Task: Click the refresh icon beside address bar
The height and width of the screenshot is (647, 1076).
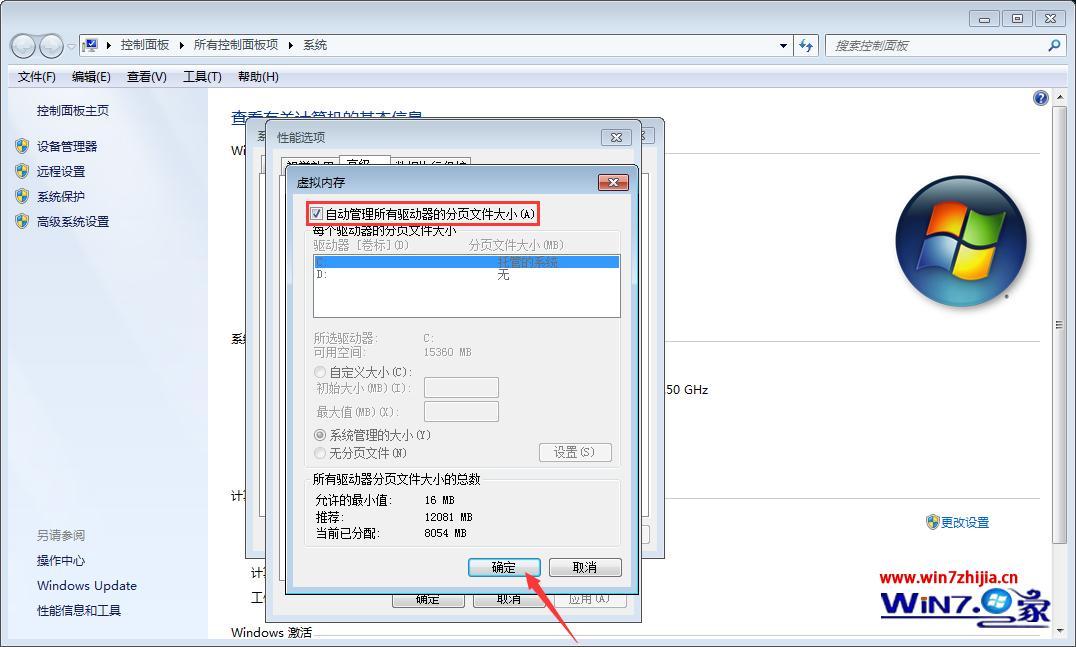Action: click(x=806, y=45)
